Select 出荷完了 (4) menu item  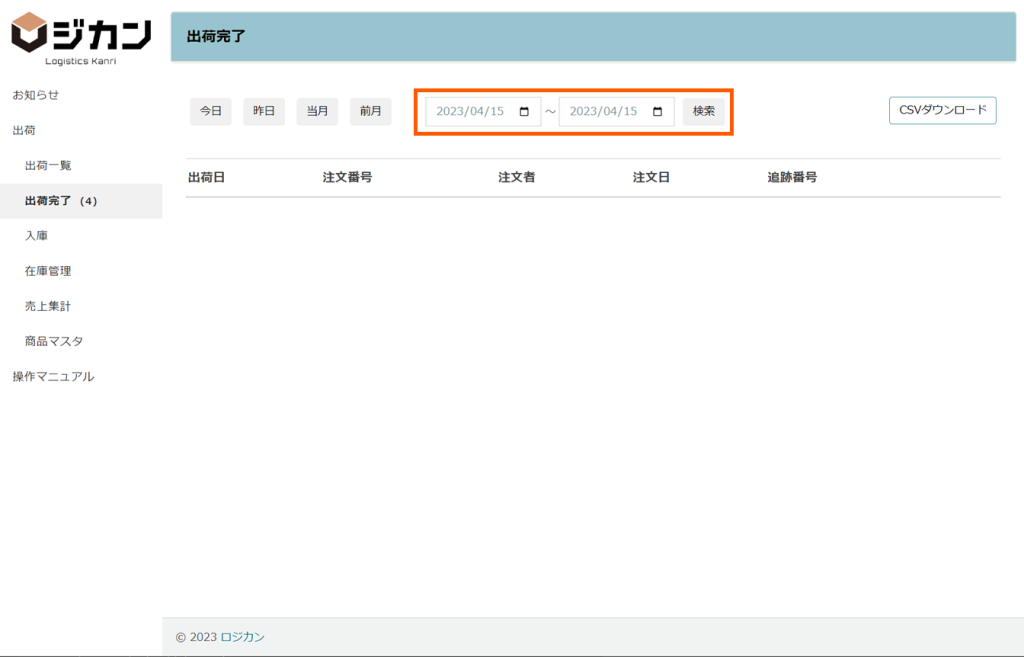61,201
